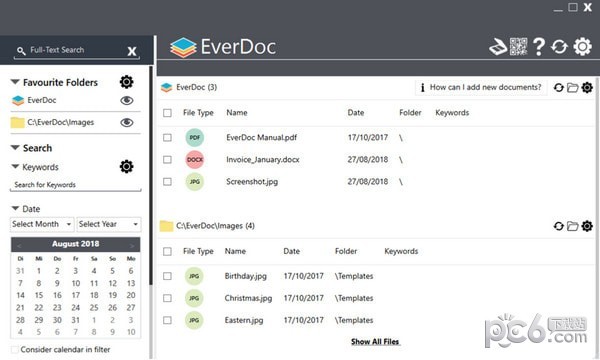Open Favourite Folders settings gear
600x360 pixels.
coord(126,82)
